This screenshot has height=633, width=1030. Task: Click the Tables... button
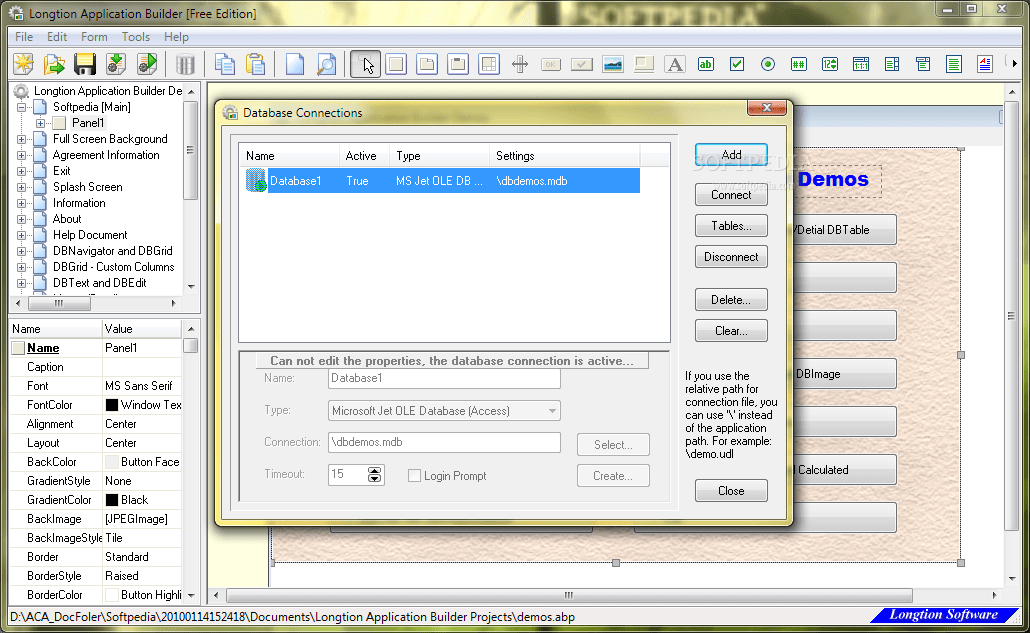731,225
